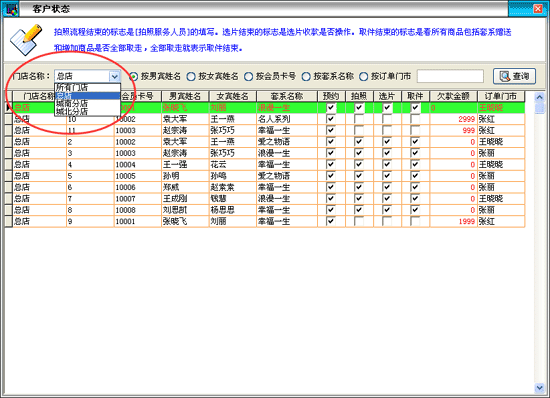Click the 男宾姓名 column header
The height and width of the screenshot is (398, 550).
pos(185,96)
